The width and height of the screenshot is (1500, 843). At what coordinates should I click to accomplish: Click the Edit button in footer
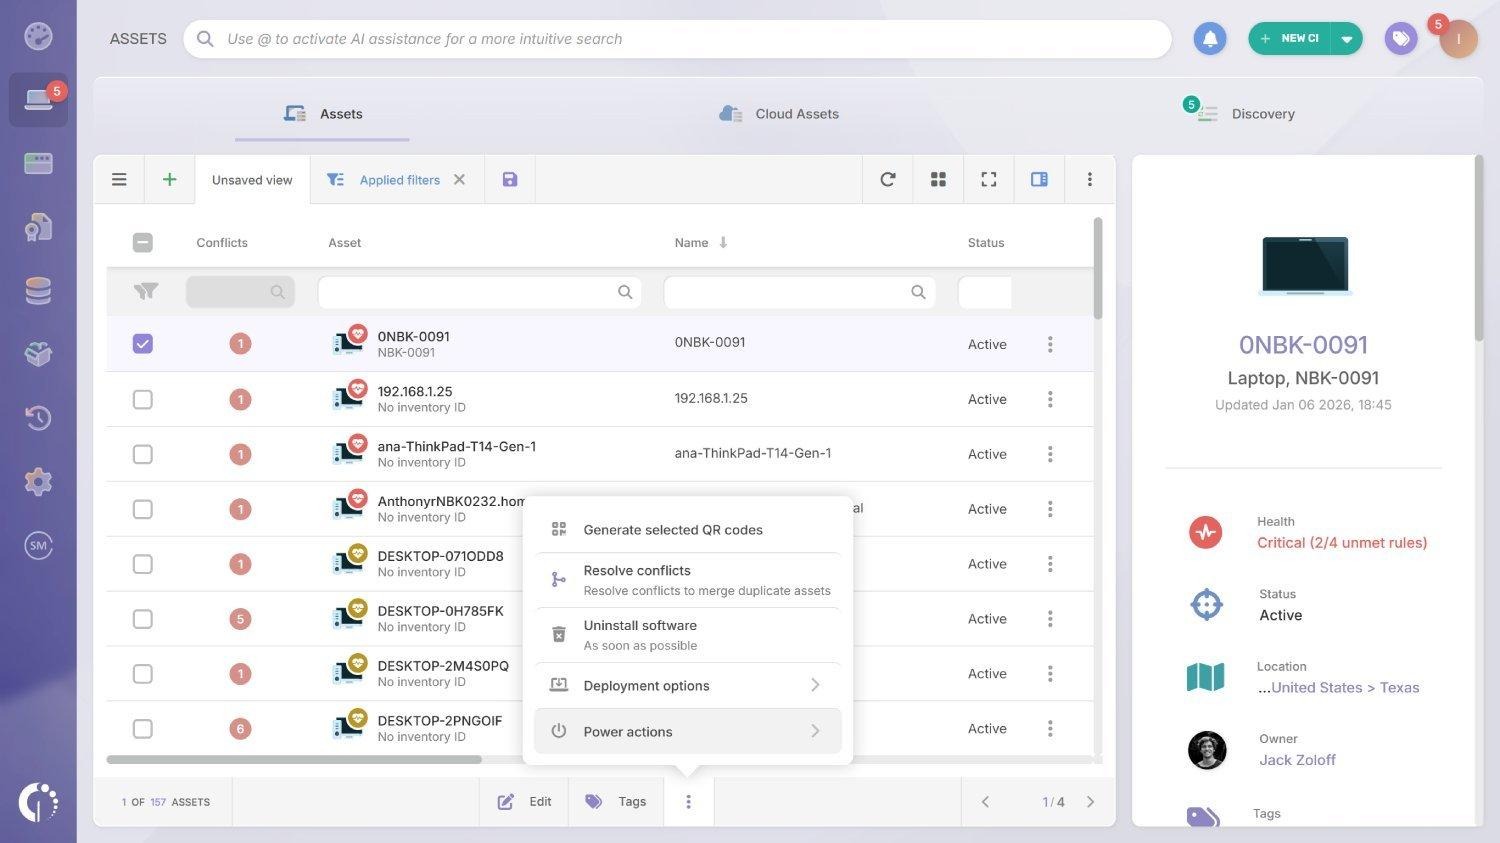point(525,802)
